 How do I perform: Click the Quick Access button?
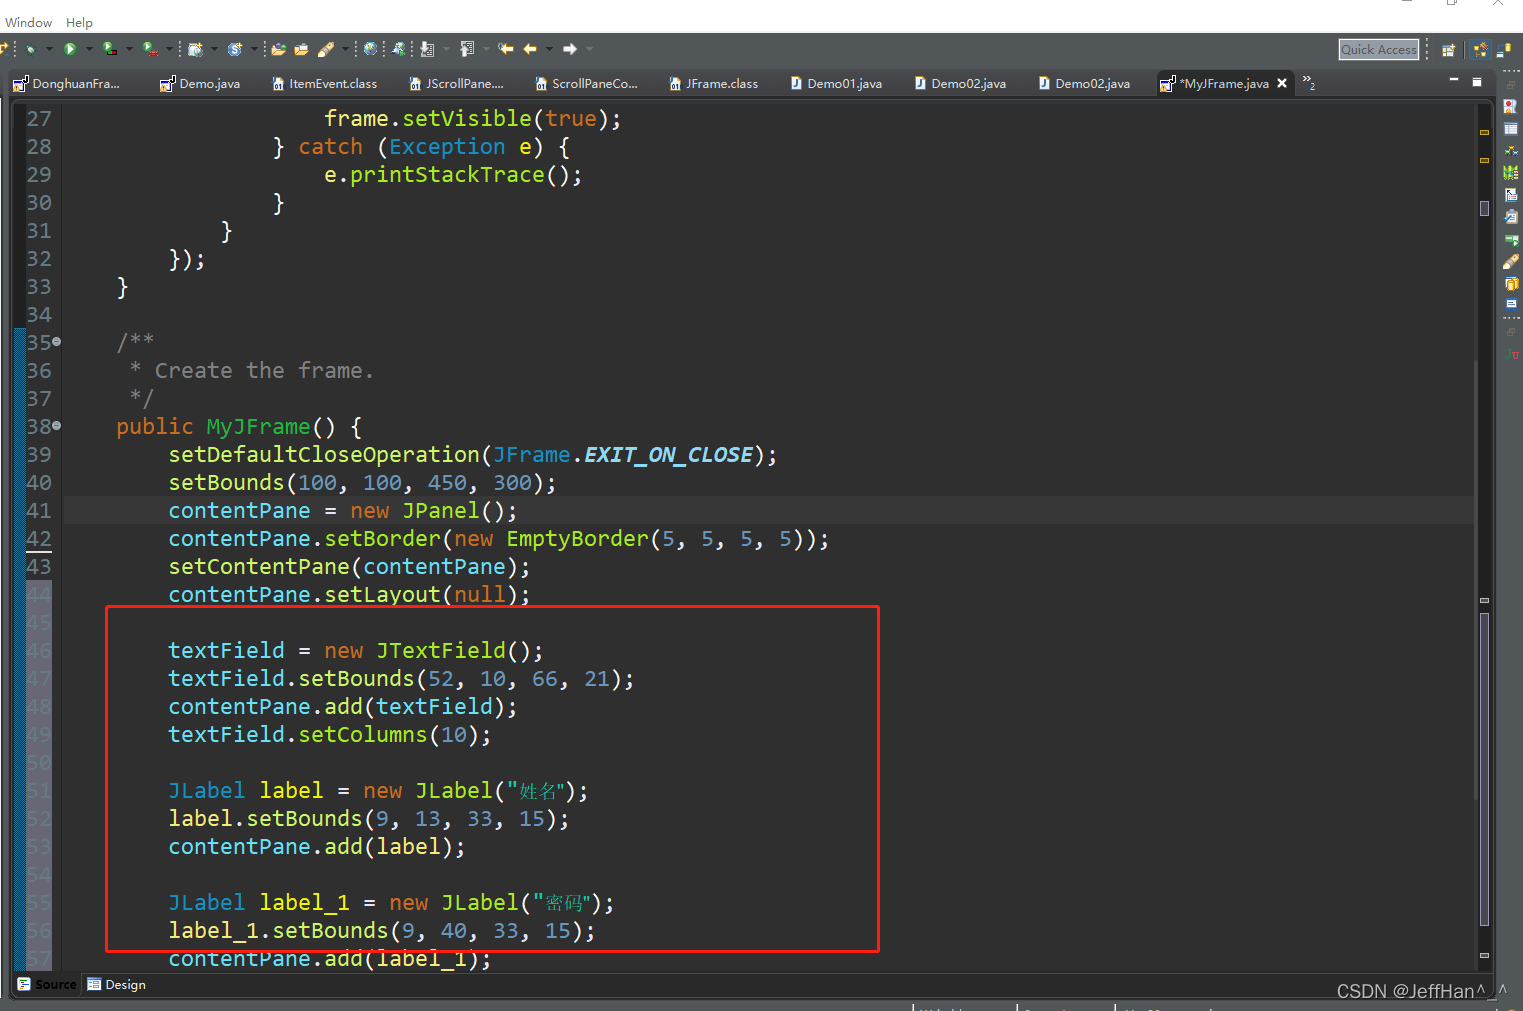click(x=1378, y=49)
